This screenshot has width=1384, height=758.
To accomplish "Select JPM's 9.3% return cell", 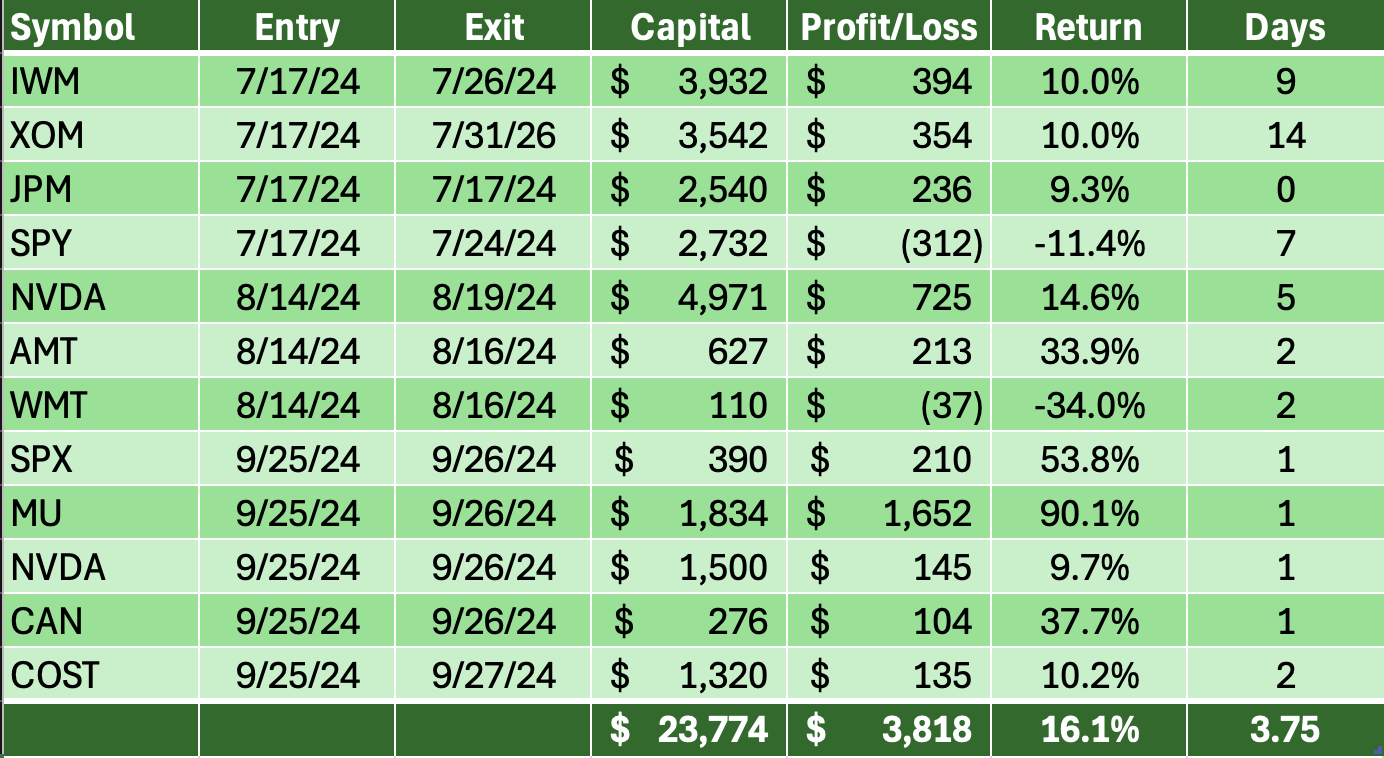I will (1087, 189).
